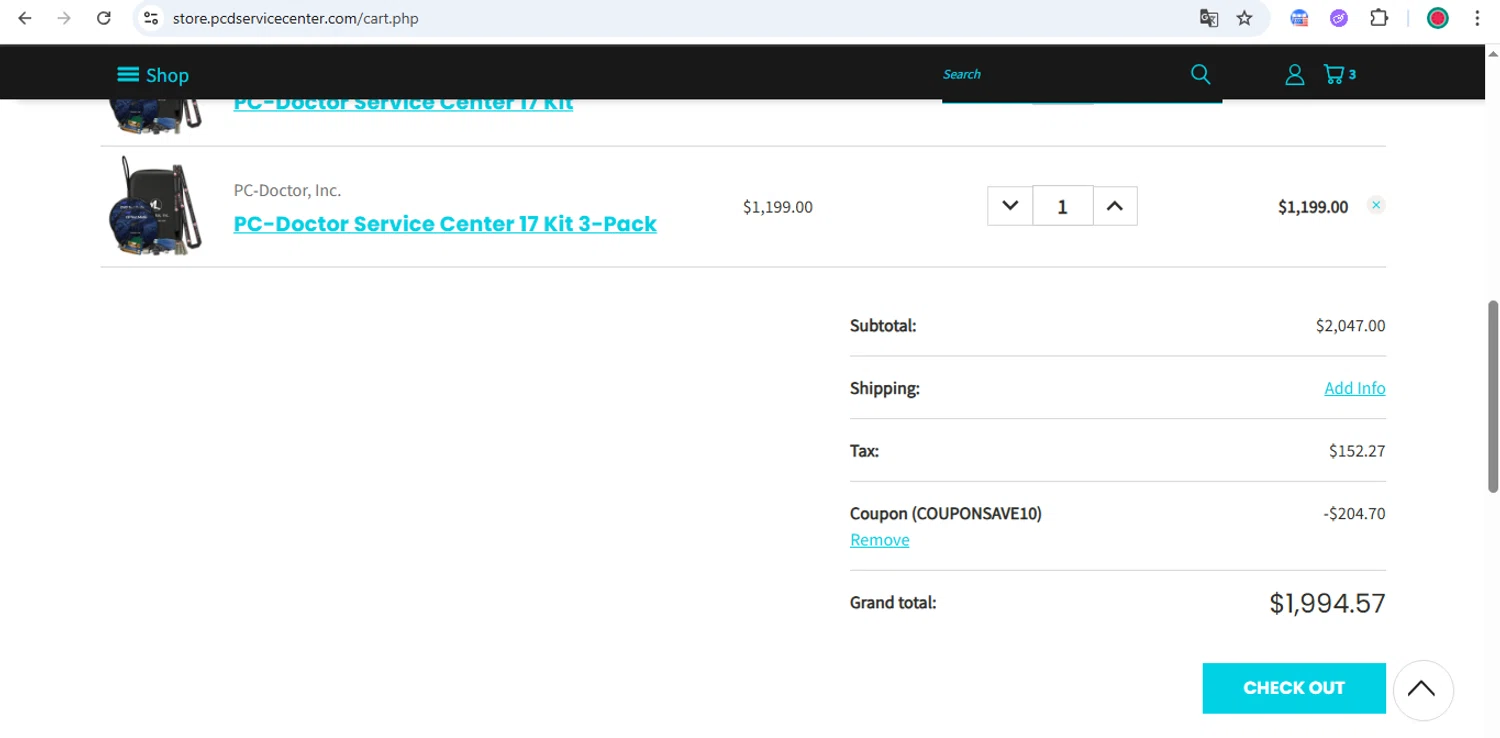Click Add Info for shipping
Viewport: 1500px width, 738px height.
pos(1355,388)
